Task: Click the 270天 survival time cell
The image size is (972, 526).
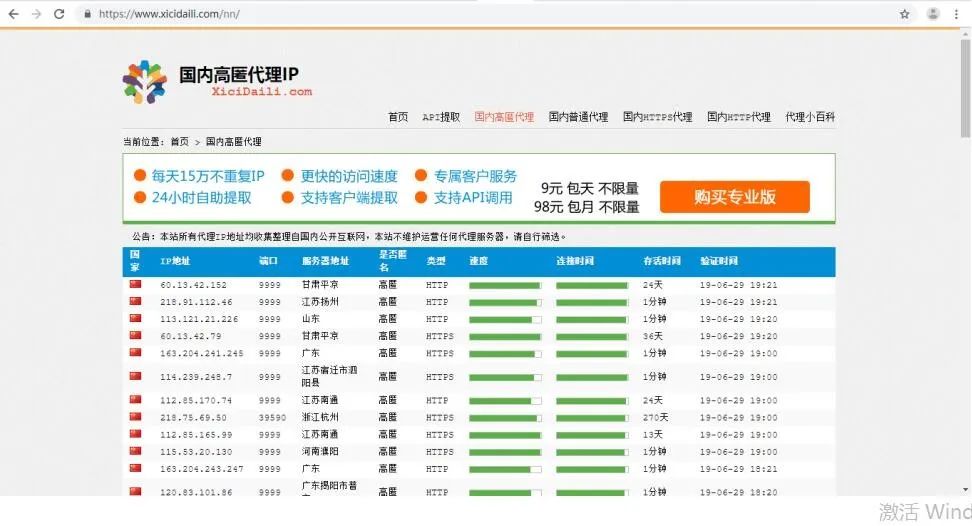Action: (655, 418)
